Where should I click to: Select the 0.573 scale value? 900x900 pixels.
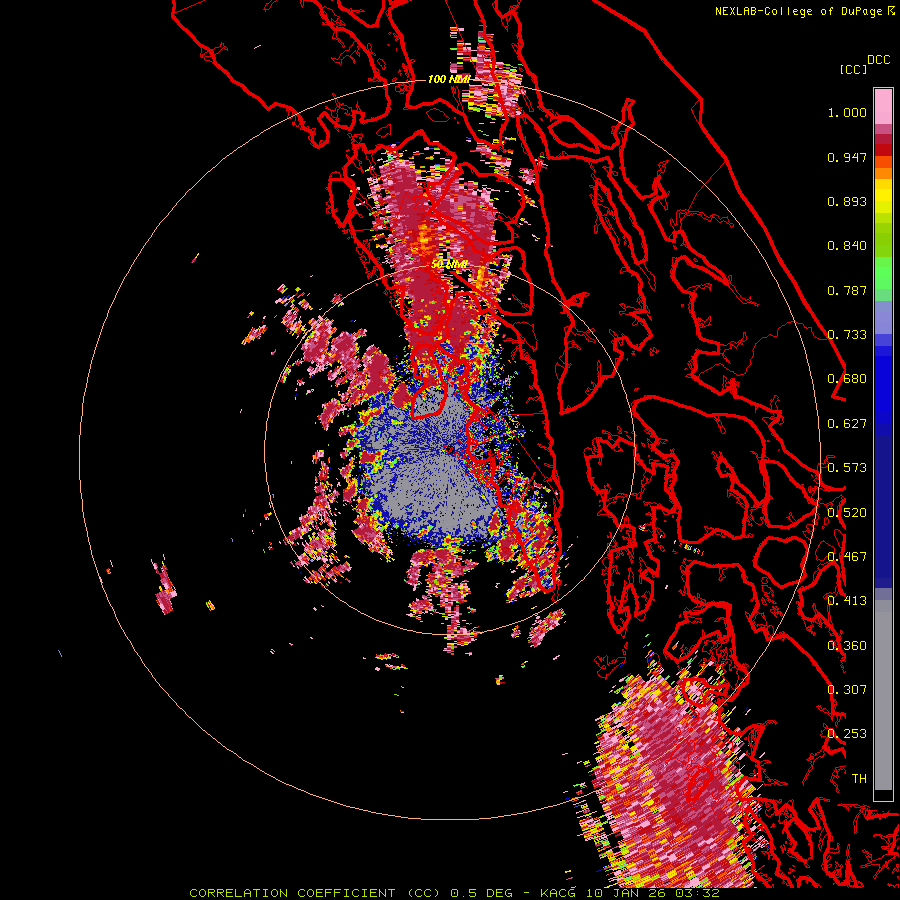point(847,468)
